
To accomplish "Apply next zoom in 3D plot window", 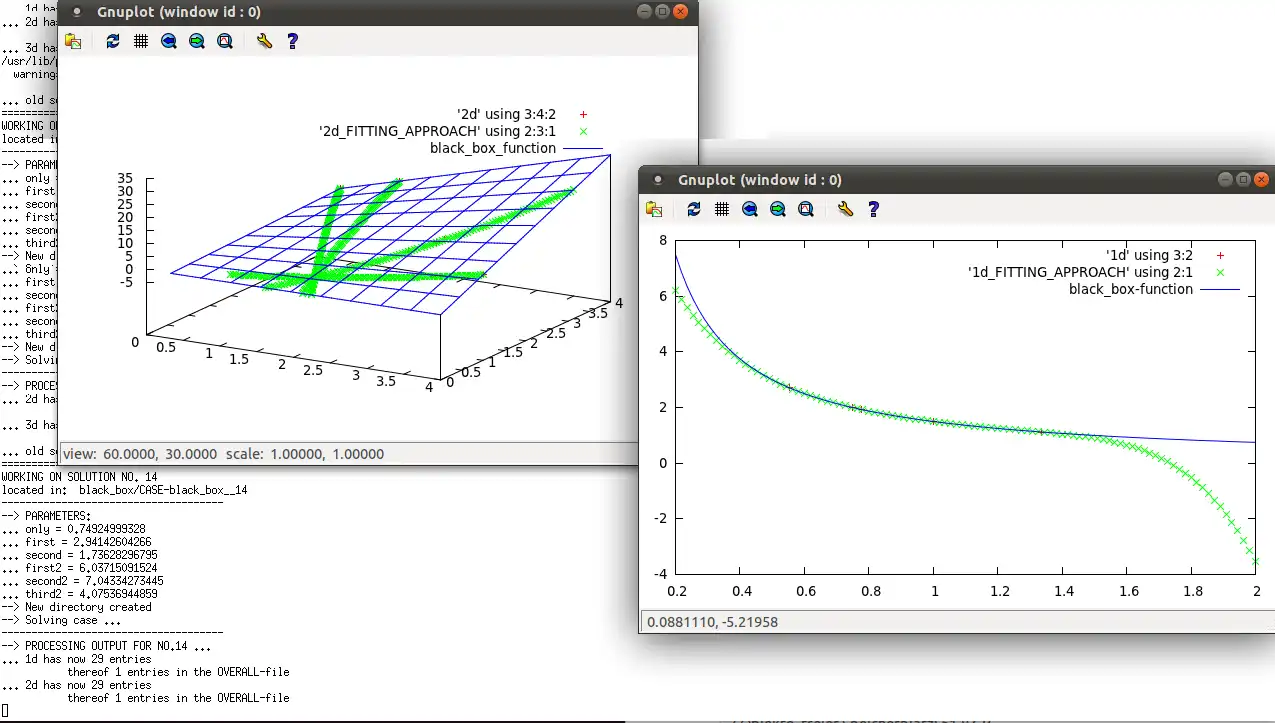I will point(197,41).
